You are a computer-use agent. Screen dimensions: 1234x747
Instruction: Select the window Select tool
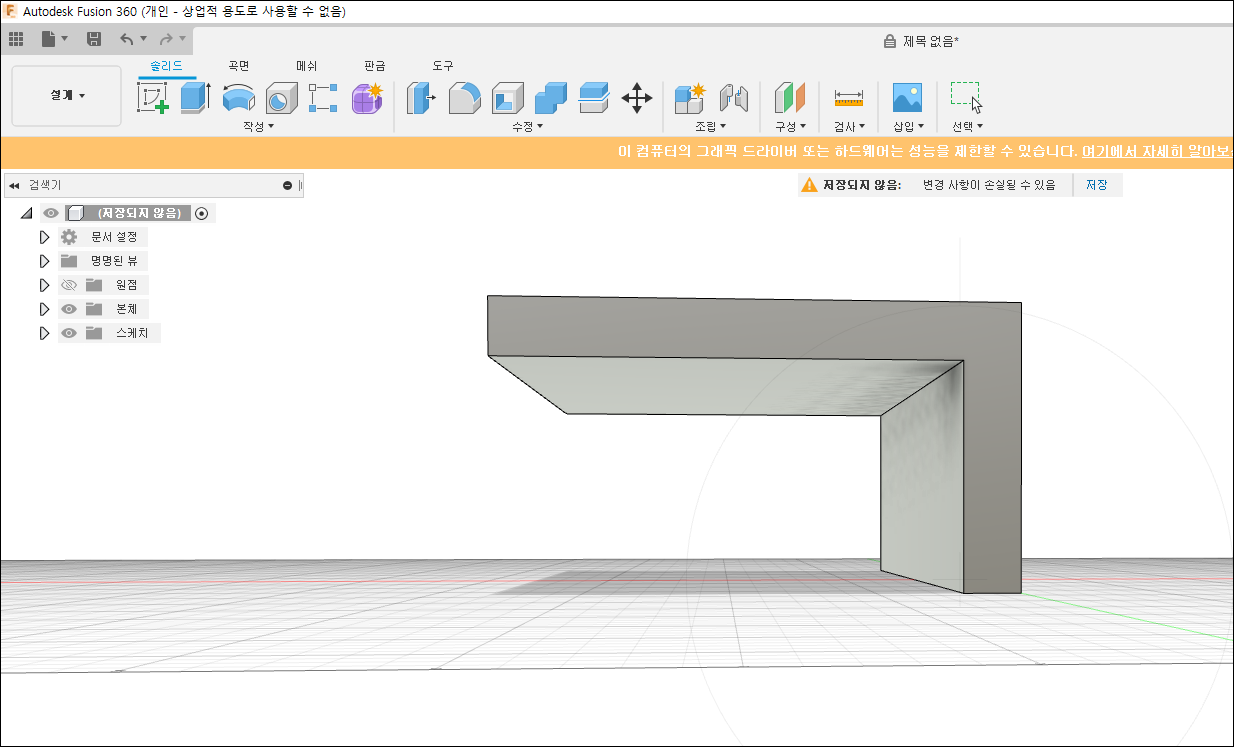pyautogui.click(x=966, y=98)
